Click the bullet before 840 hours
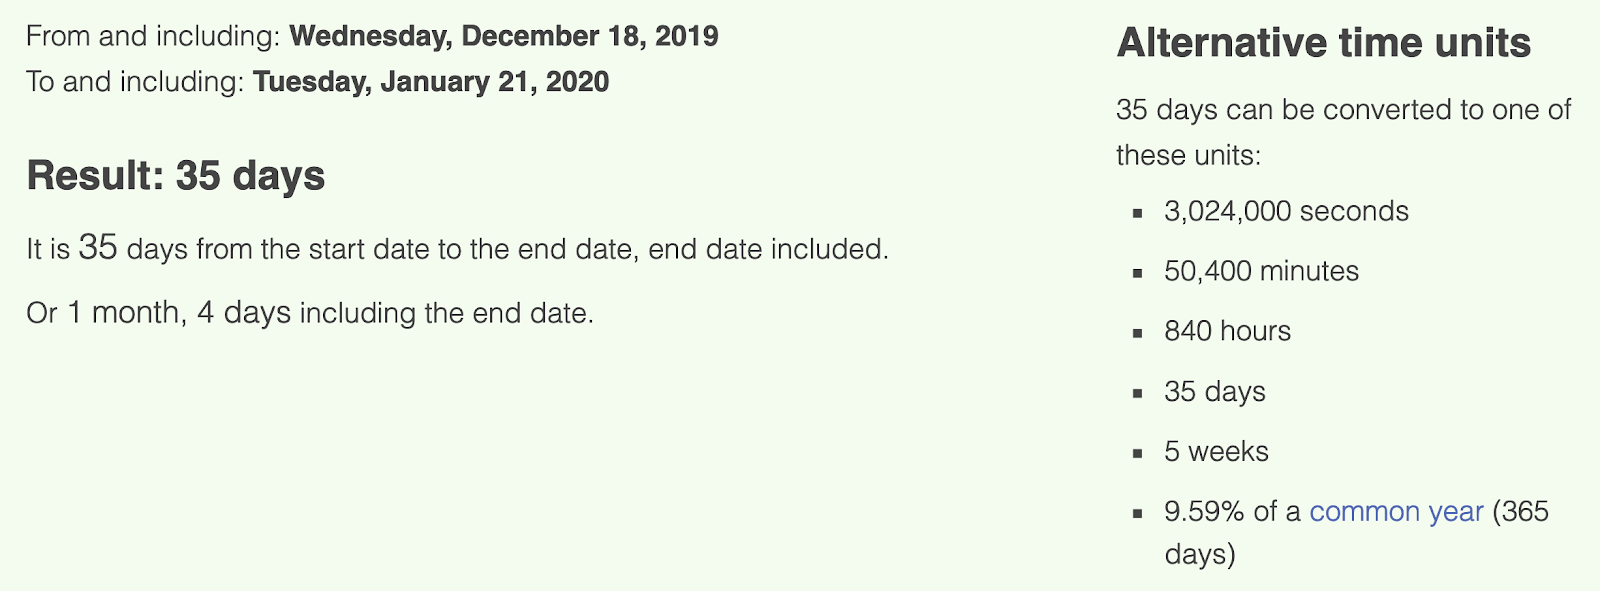The image size is (1600, 591). (1137, 333)
